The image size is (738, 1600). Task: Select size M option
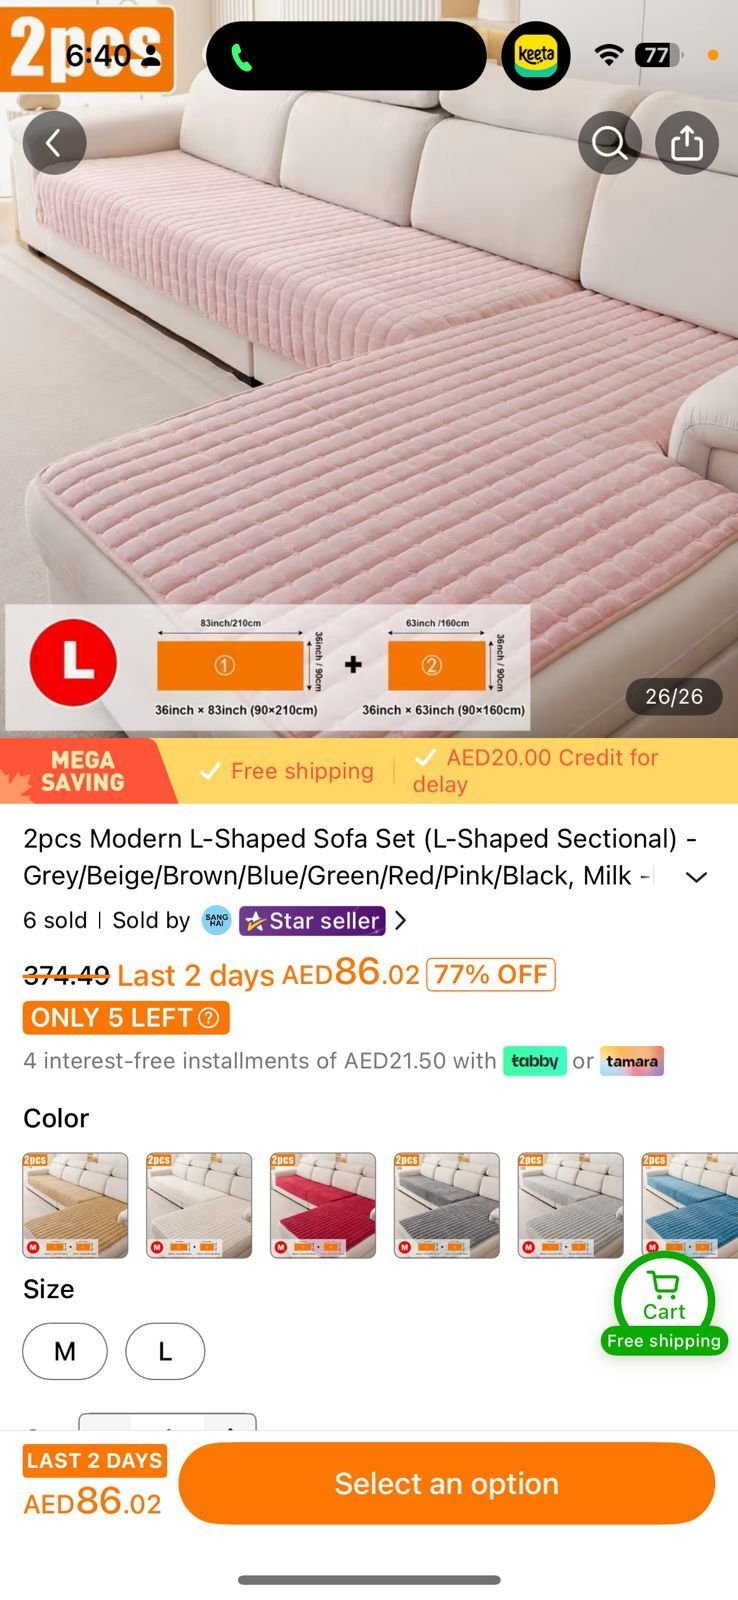(x=65, y=1351)
